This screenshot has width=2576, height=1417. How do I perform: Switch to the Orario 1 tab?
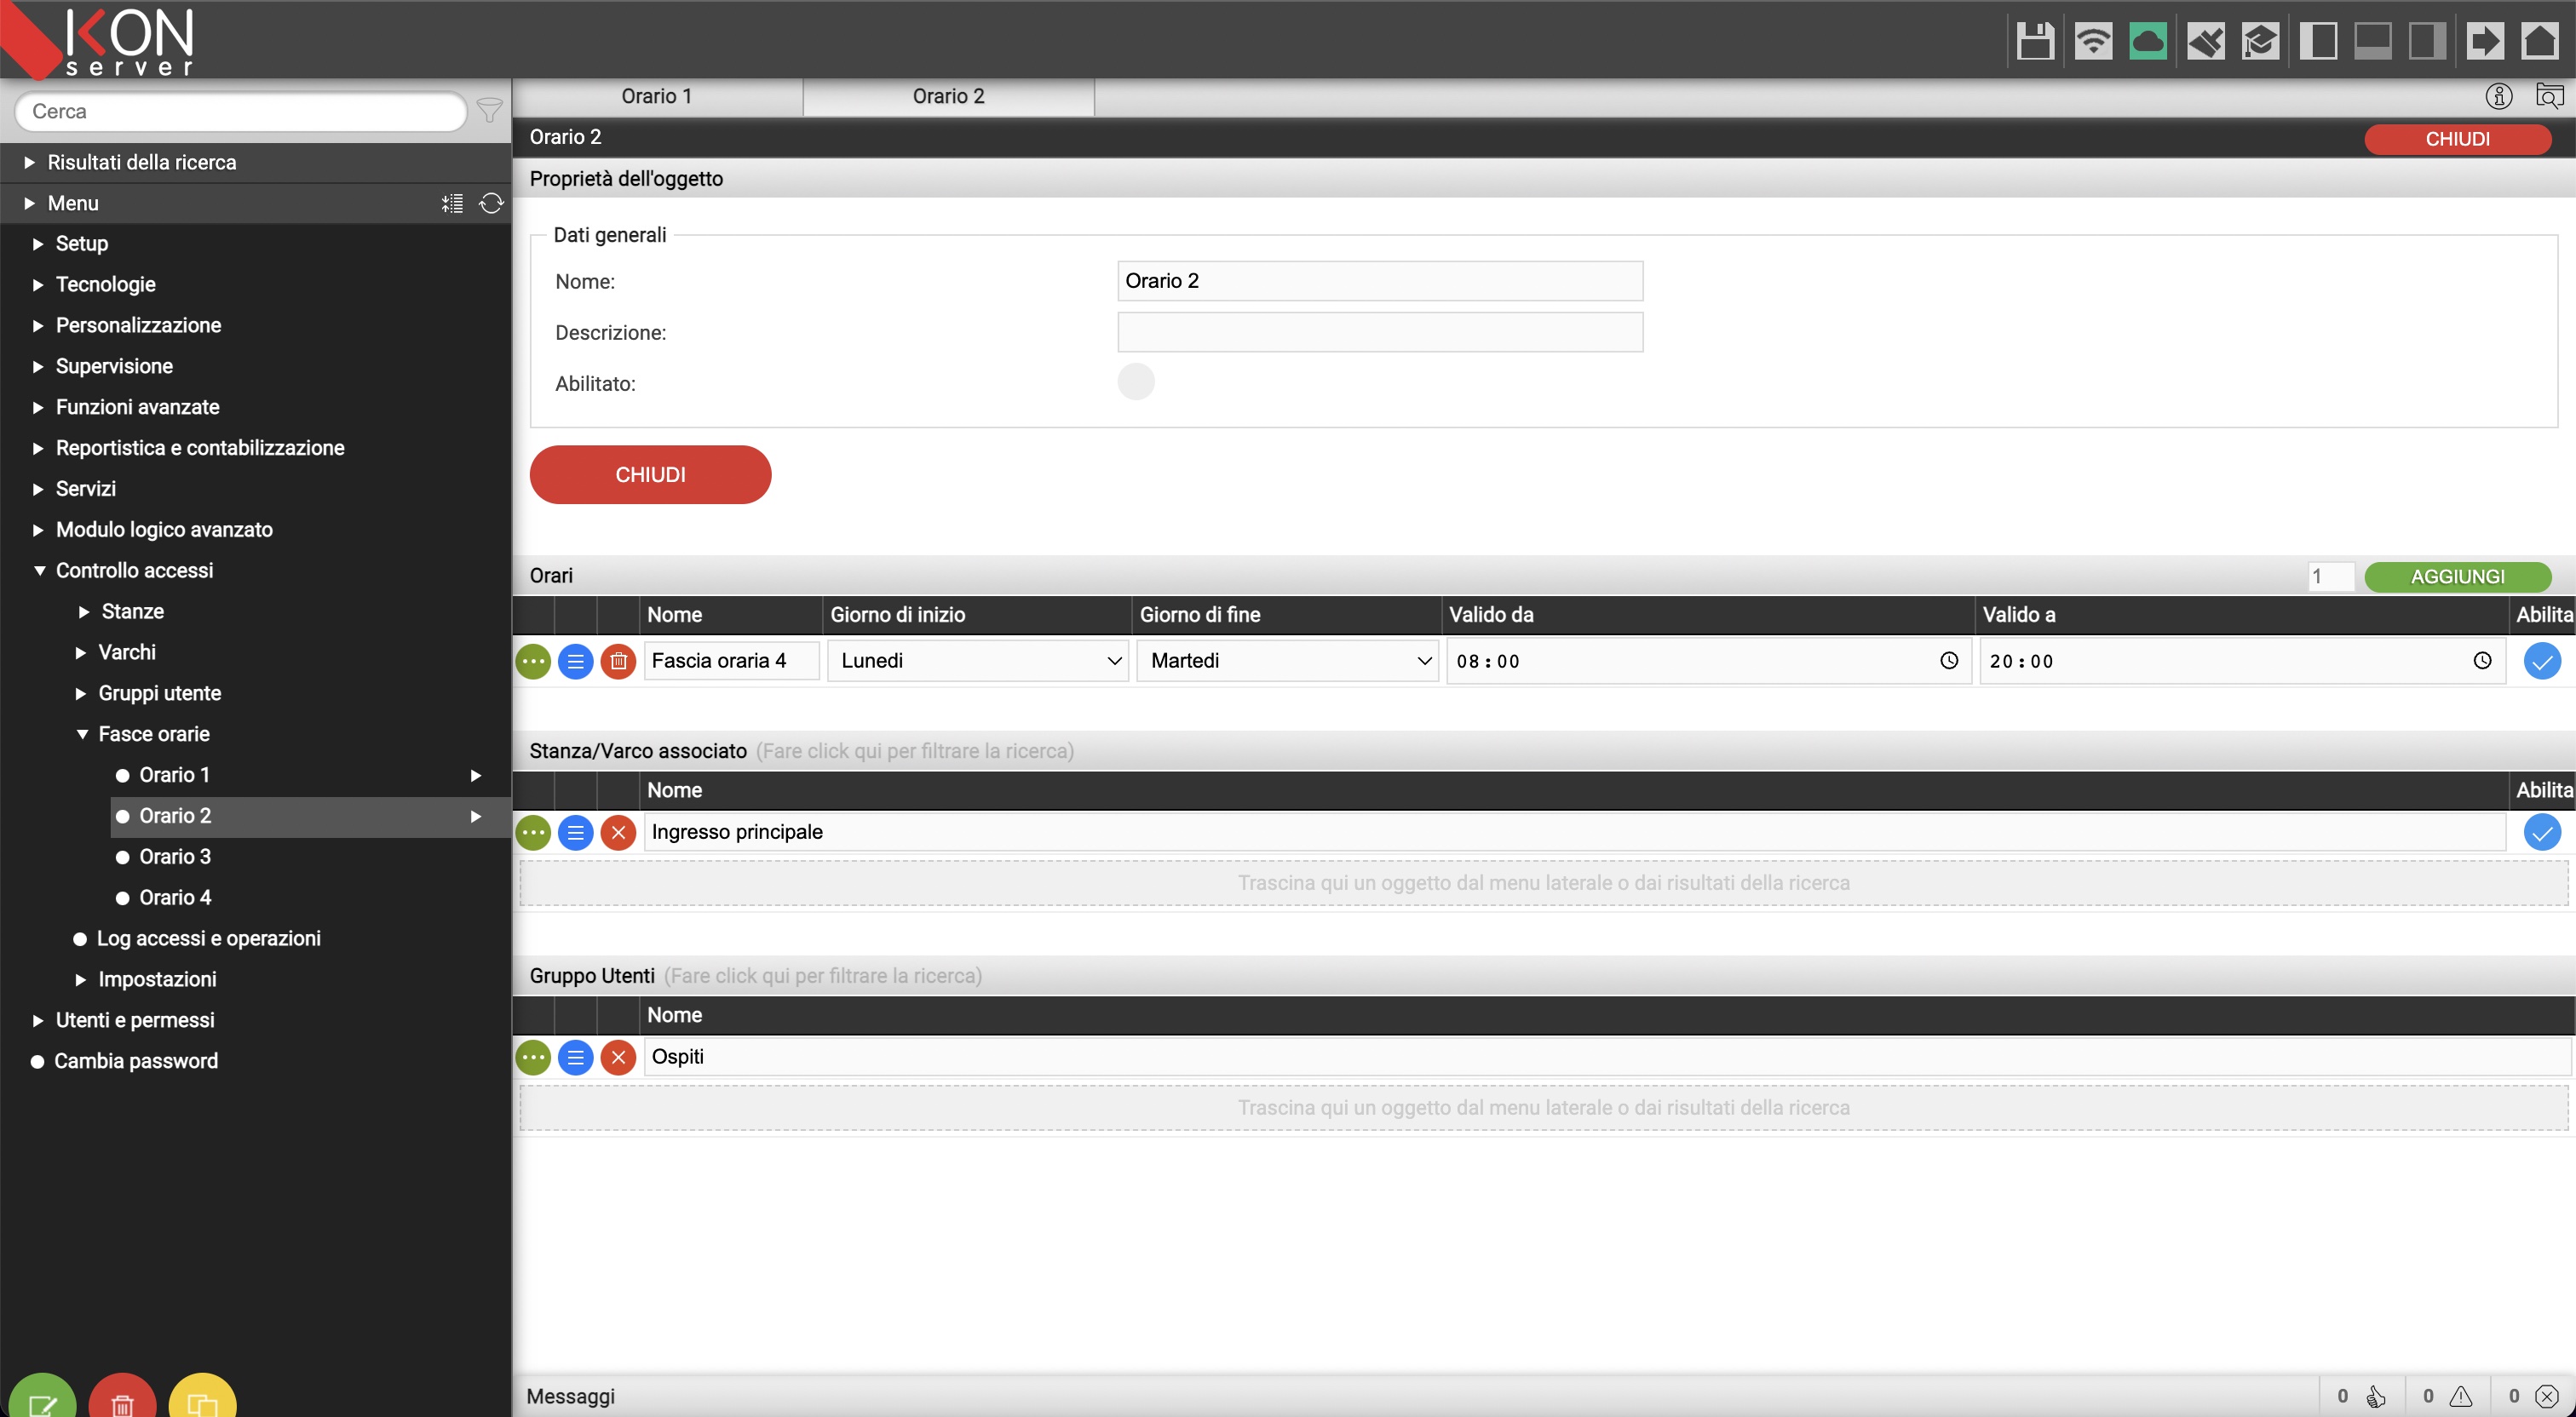point(657,97)
